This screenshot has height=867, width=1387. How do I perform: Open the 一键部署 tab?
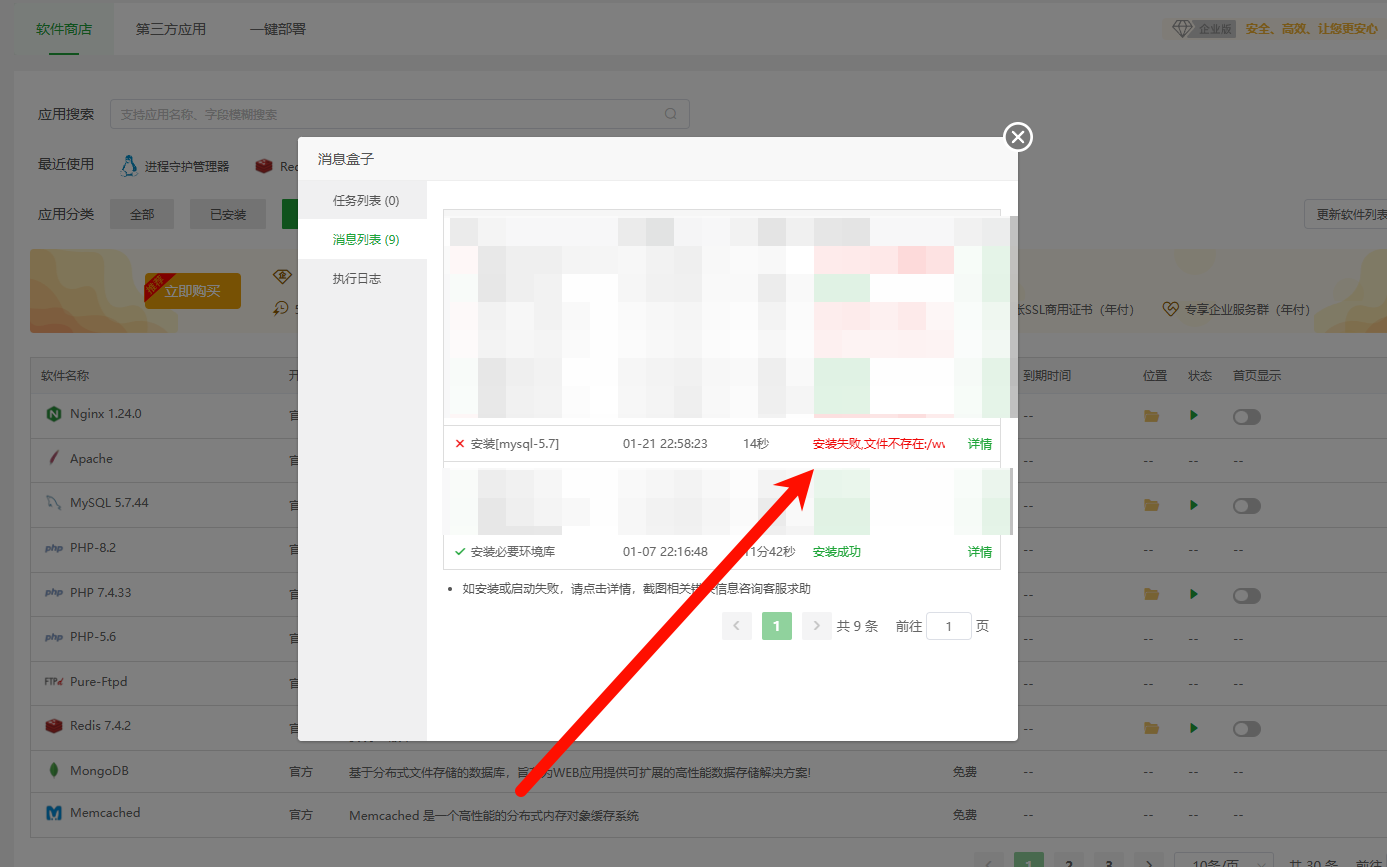pos(278,29)
